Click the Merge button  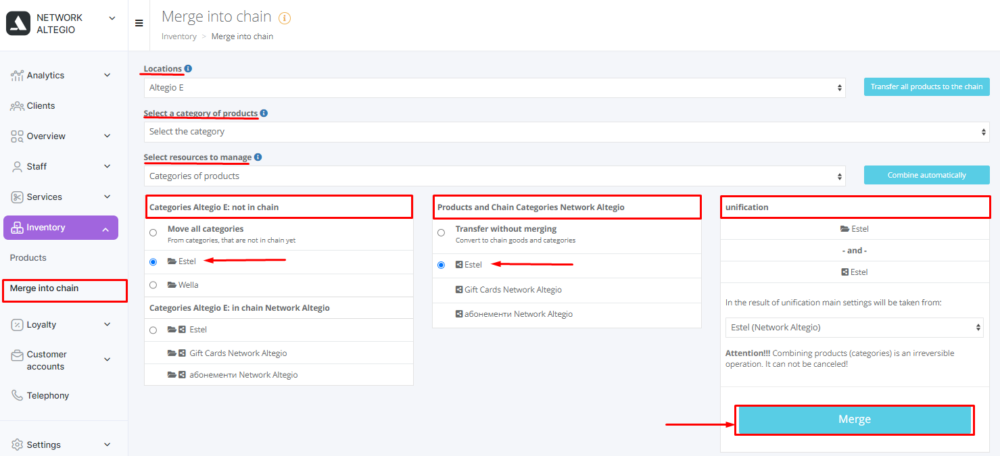click(855, 420)
